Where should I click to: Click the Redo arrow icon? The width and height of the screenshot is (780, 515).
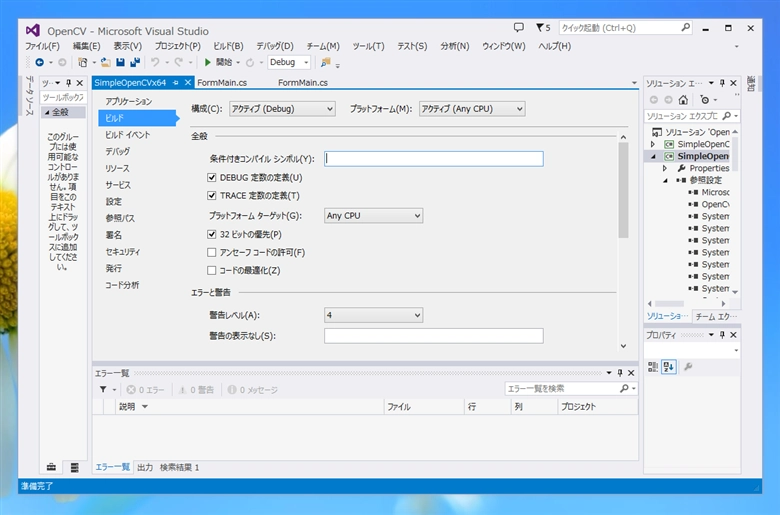point(178,62)
